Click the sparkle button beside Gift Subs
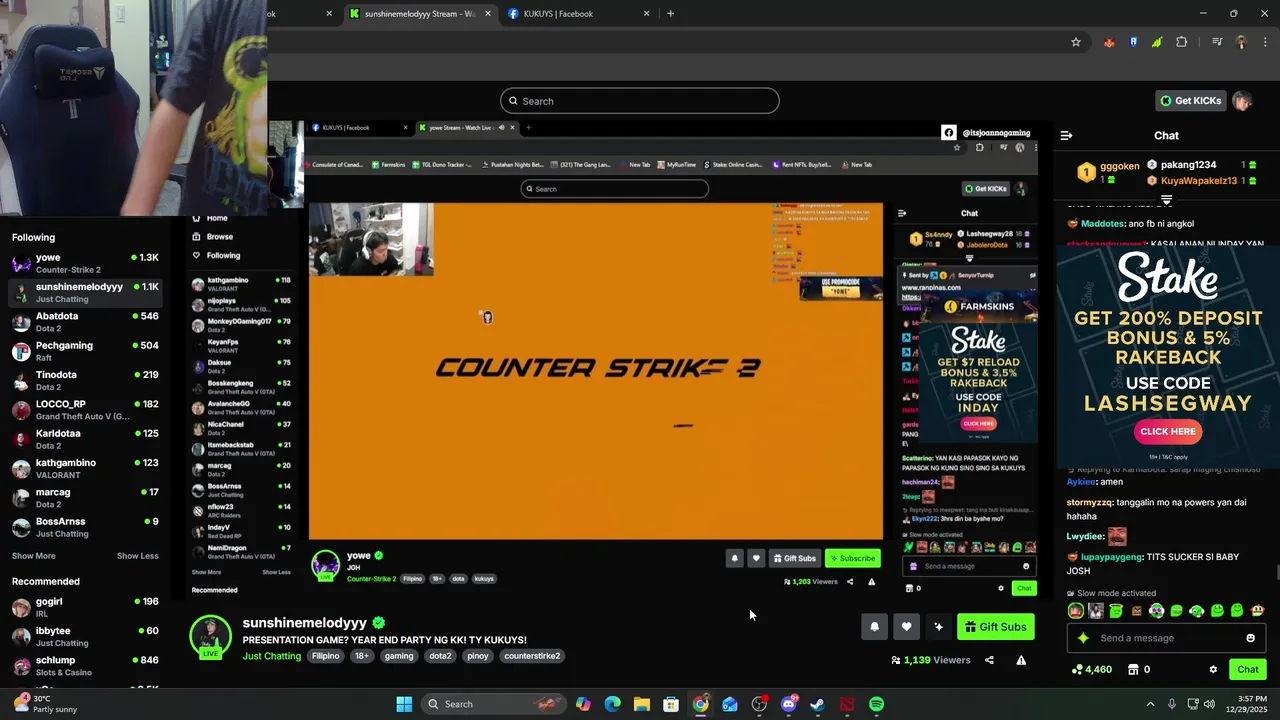1280x720 pixels. pos(938,627)
